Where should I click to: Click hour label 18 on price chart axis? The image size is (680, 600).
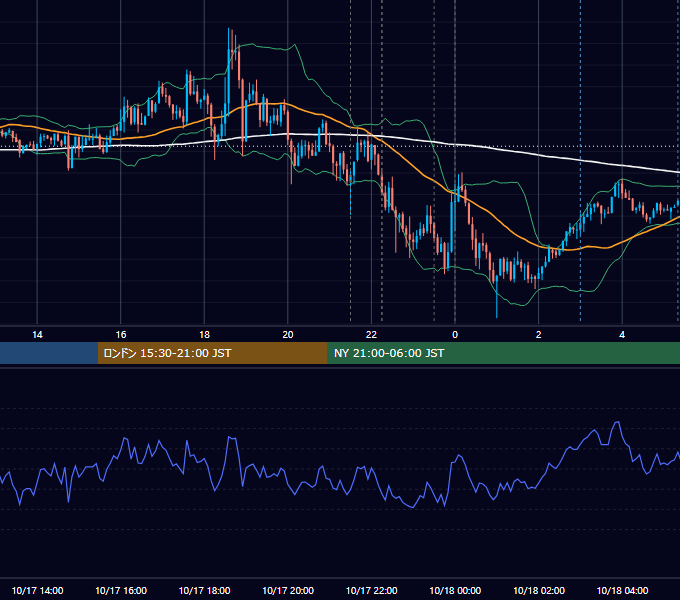pyautogui.click(x=204, y=335)
